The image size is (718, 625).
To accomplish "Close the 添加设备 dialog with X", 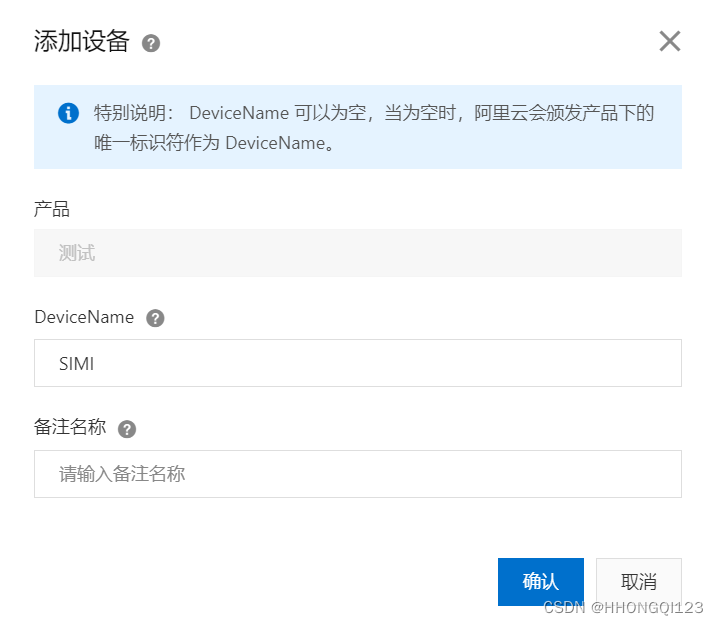I will (x=669, y=41).
